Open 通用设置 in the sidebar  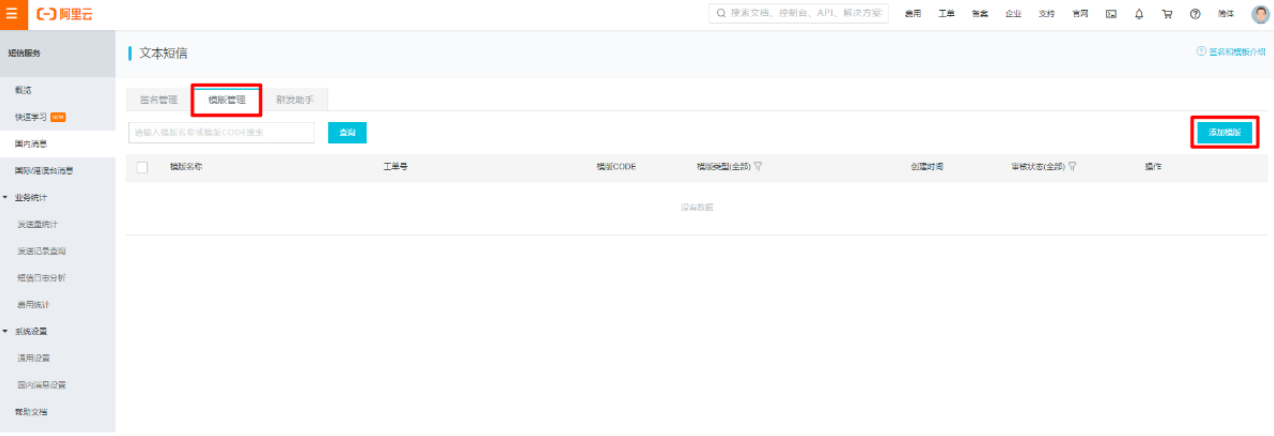coord(34,357)
